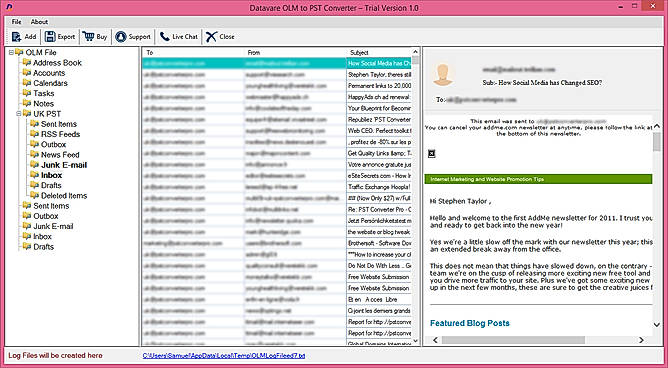668x368 pixels.
Task: Select email 'How Social Media has Ch...'
Action: (x=277, y=63)
